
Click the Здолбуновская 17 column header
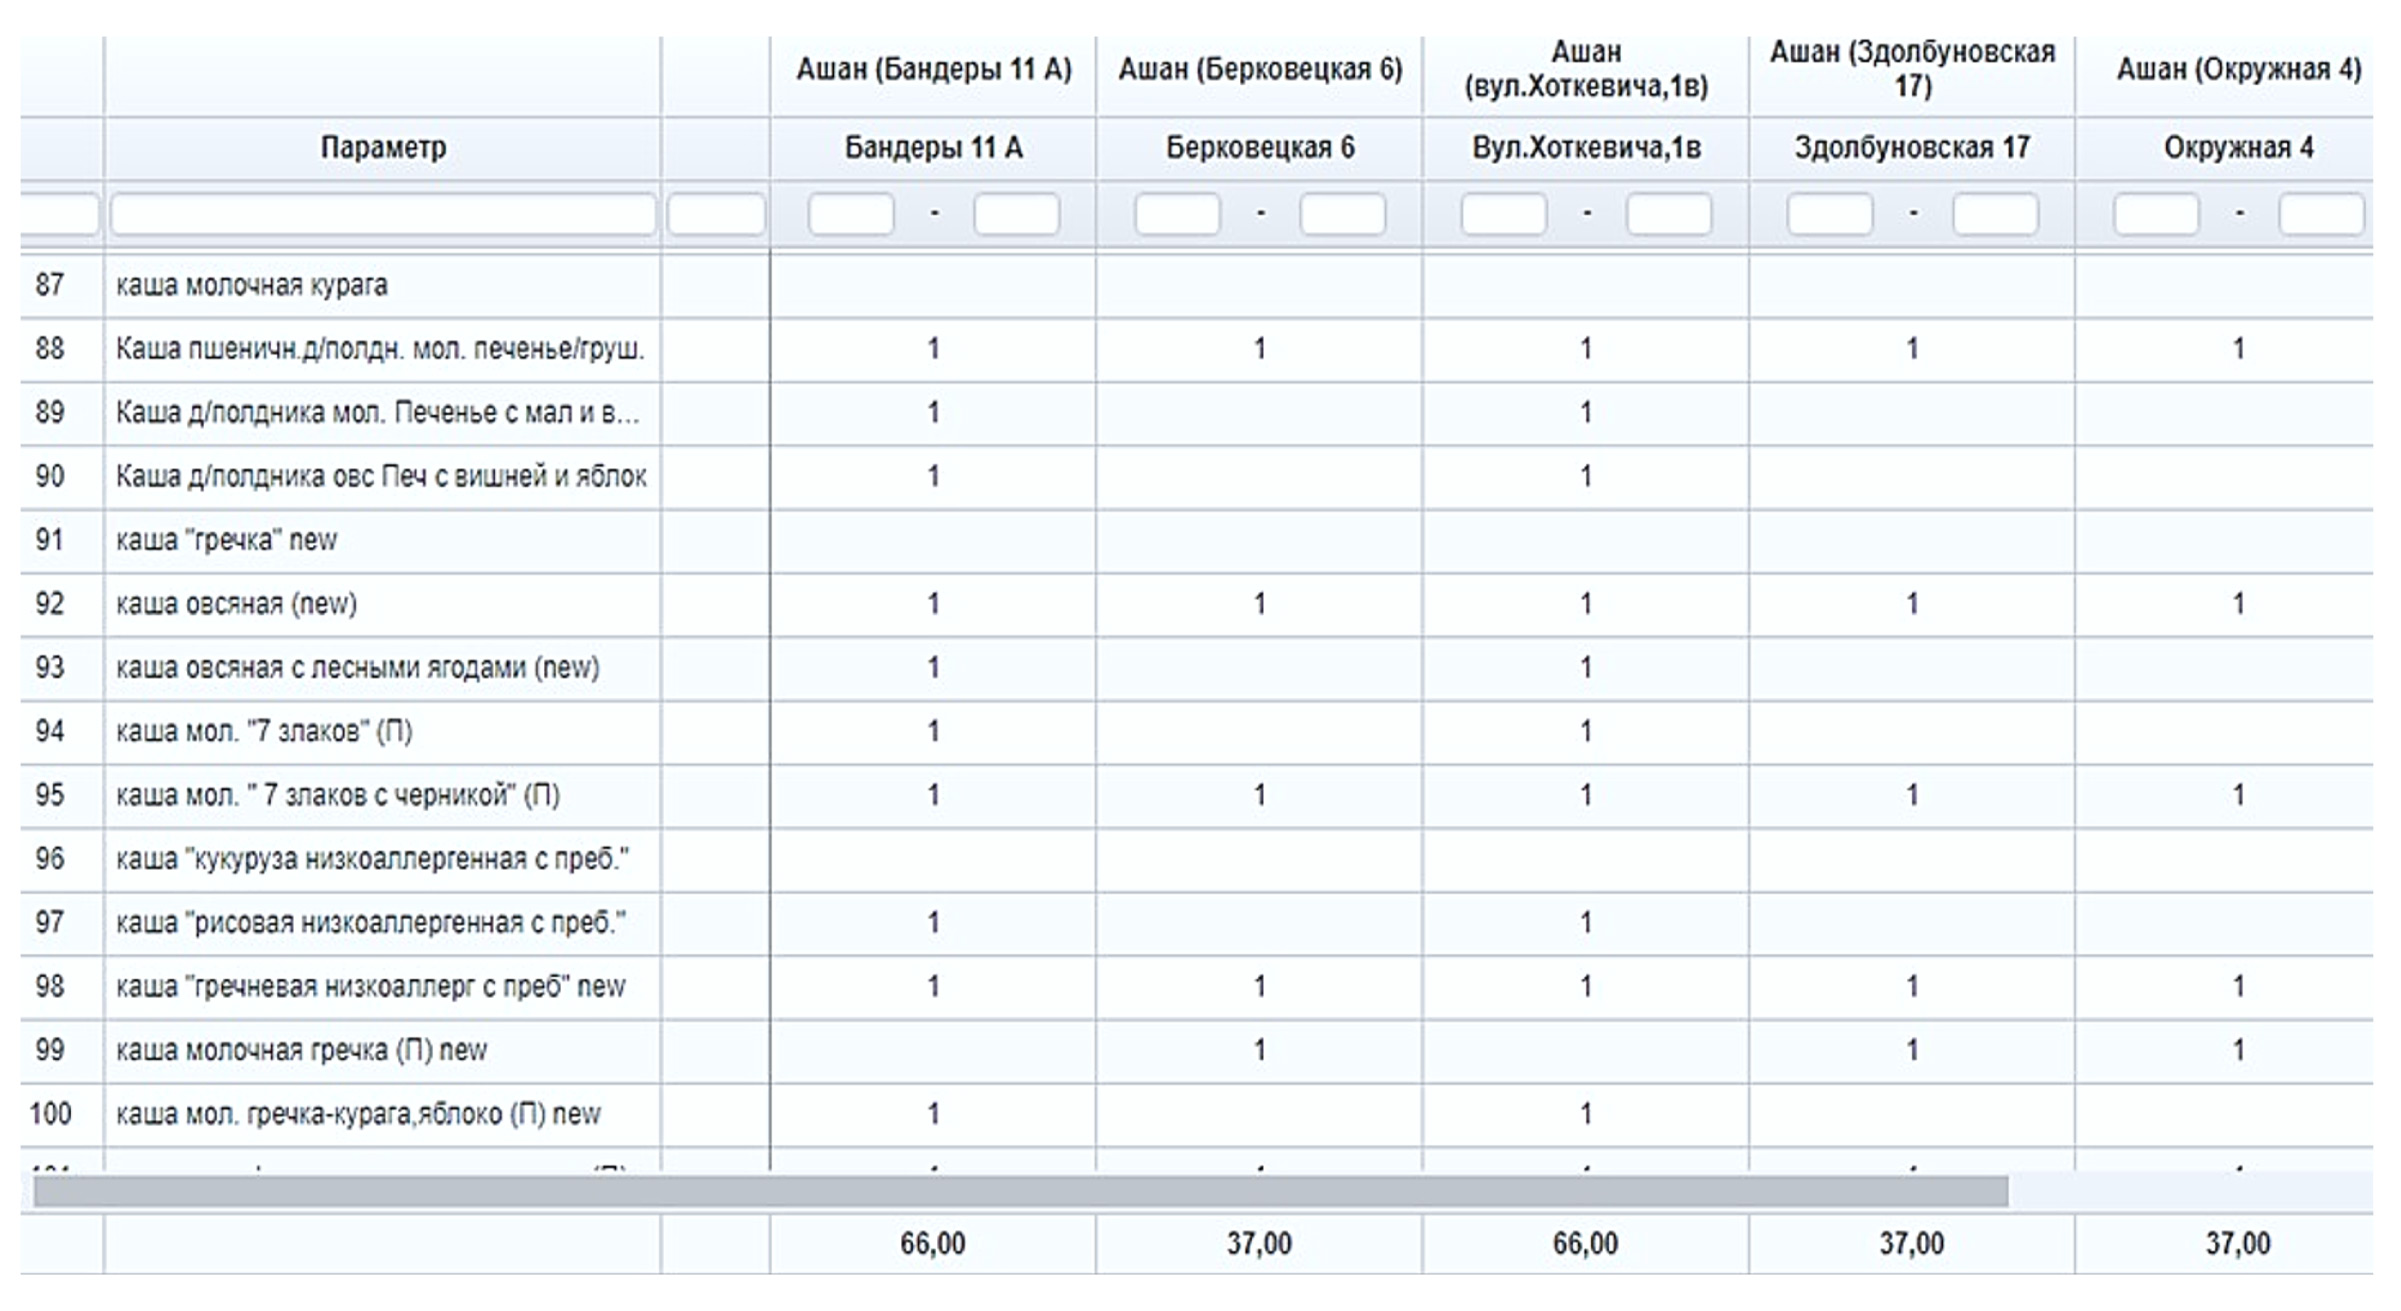click(x=1912, y=148)
